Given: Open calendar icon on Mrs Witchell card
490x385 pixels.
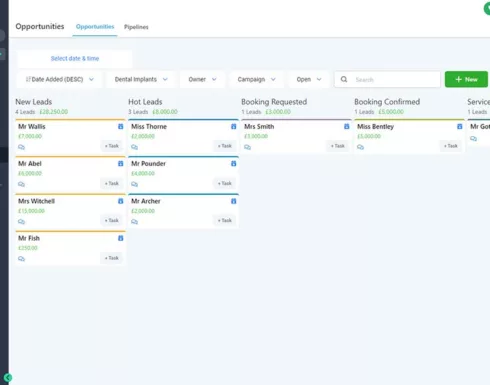Looking at the screenshot, I should [x=121, y=201].
